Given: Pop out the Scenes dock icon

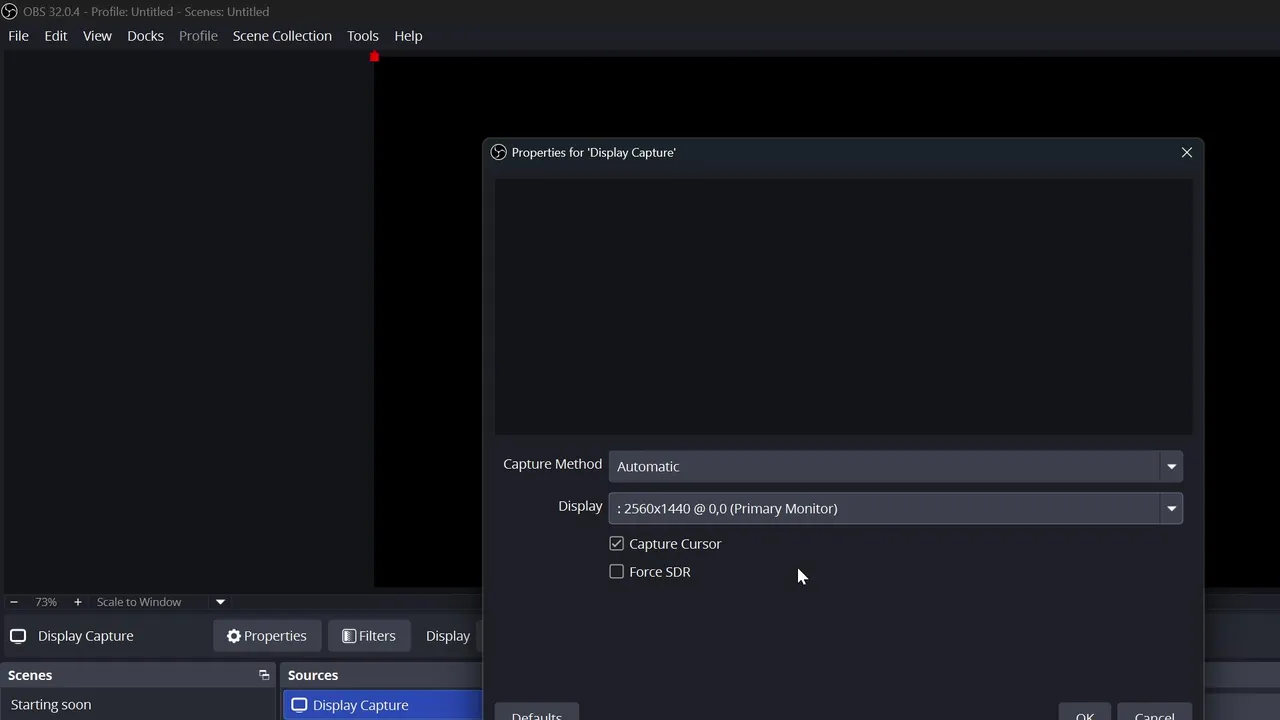Looking at the screenshot, I should click(x=264, y=675).
